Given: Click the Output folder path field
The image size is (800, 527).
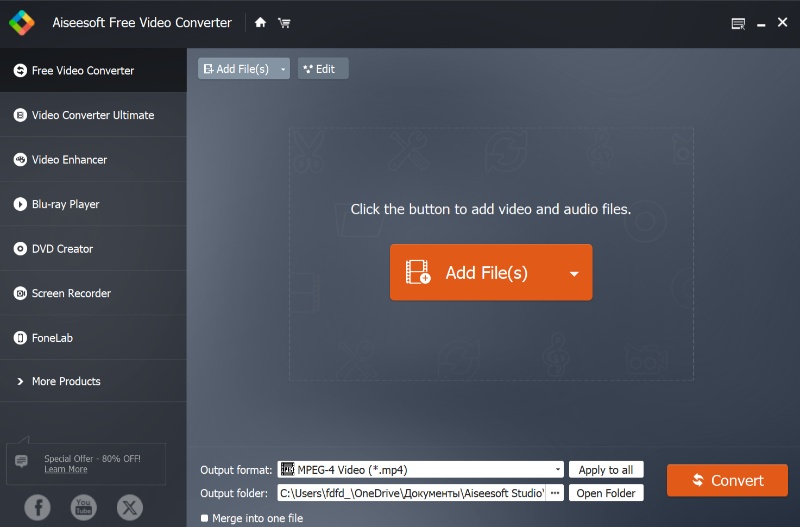Looking at the screenshot, I should 411,493.
